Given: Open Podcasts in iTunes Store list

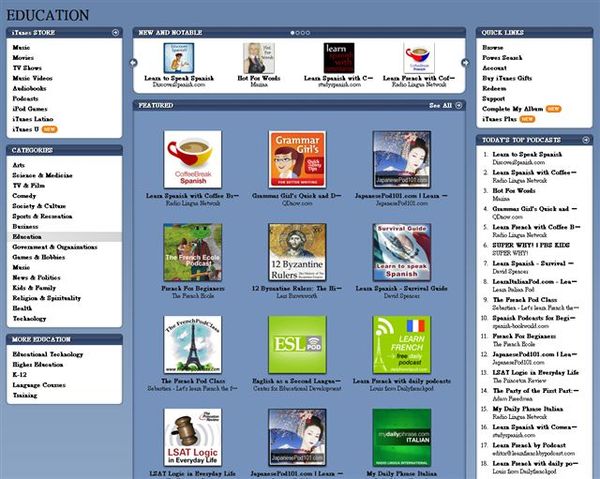Looking at the screenshot, I should click(25, 98).
